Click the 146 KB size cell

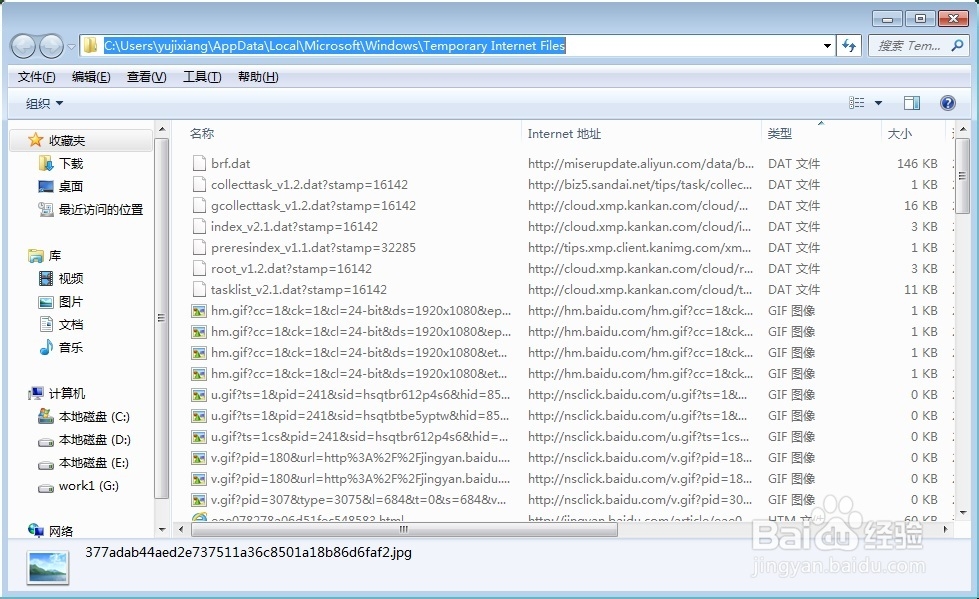tap(917, 164)
